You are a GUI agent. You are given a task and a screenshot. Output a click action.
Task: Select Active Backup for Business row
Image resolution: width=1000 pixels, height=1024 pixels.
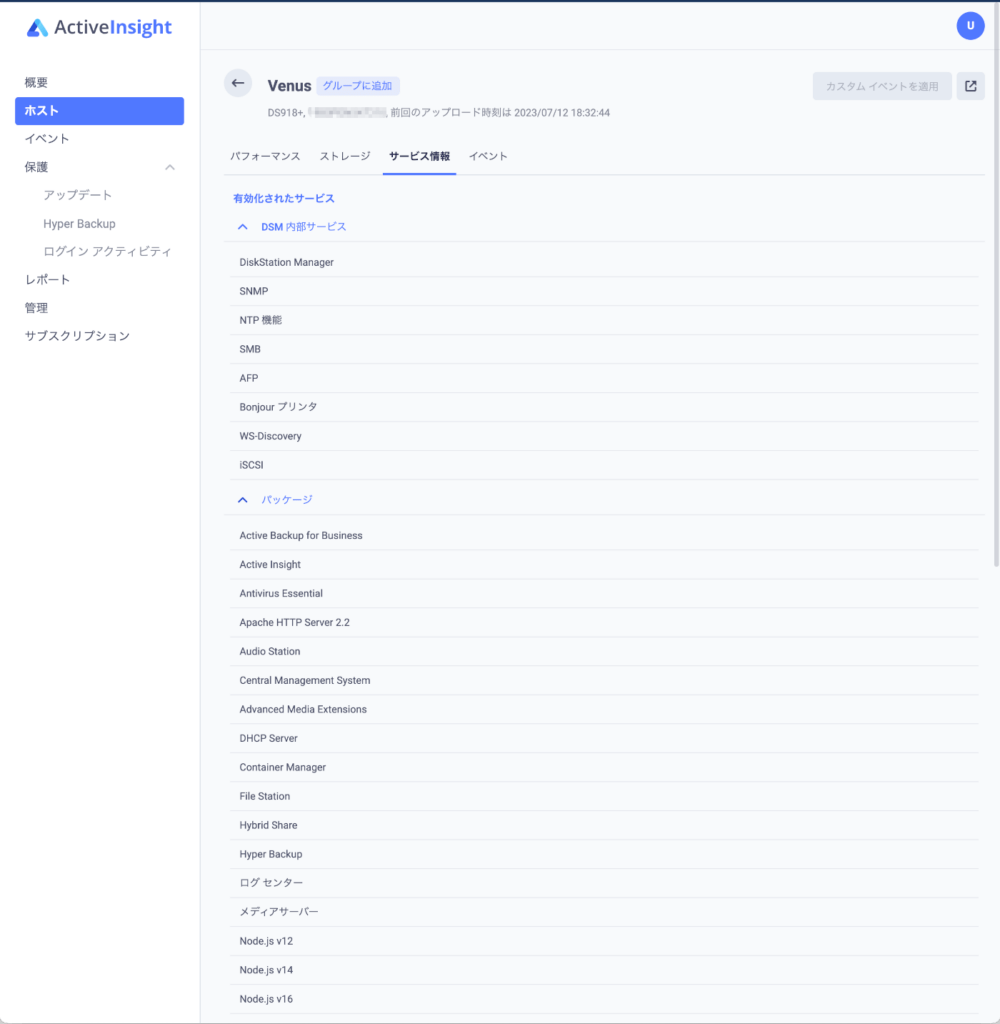click(x=604, y=536)
